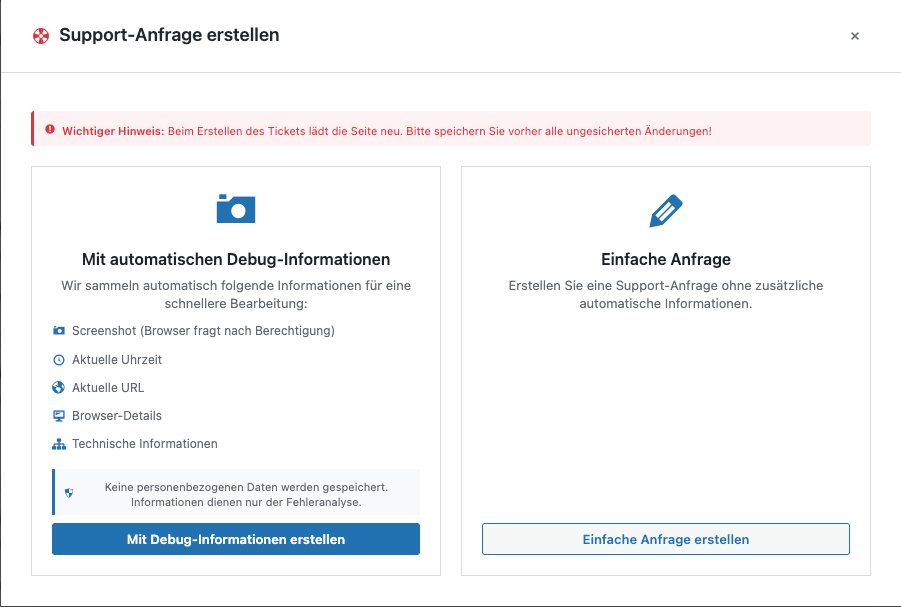This screenshot has width=901, height=607.
Task: Click the 'Einfache Anfrage' heading
Action: pyautogui.click(x=665, y=259)
